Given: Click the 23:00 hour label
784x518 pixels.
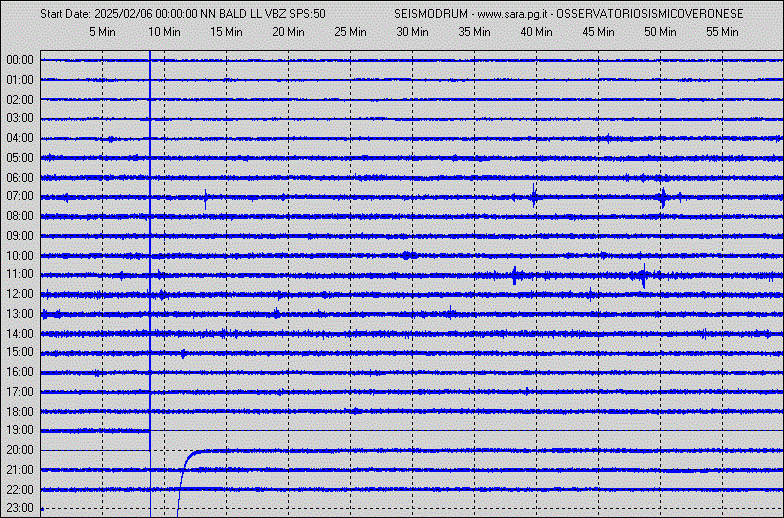Looking at the screenshot, I should 20,508.
